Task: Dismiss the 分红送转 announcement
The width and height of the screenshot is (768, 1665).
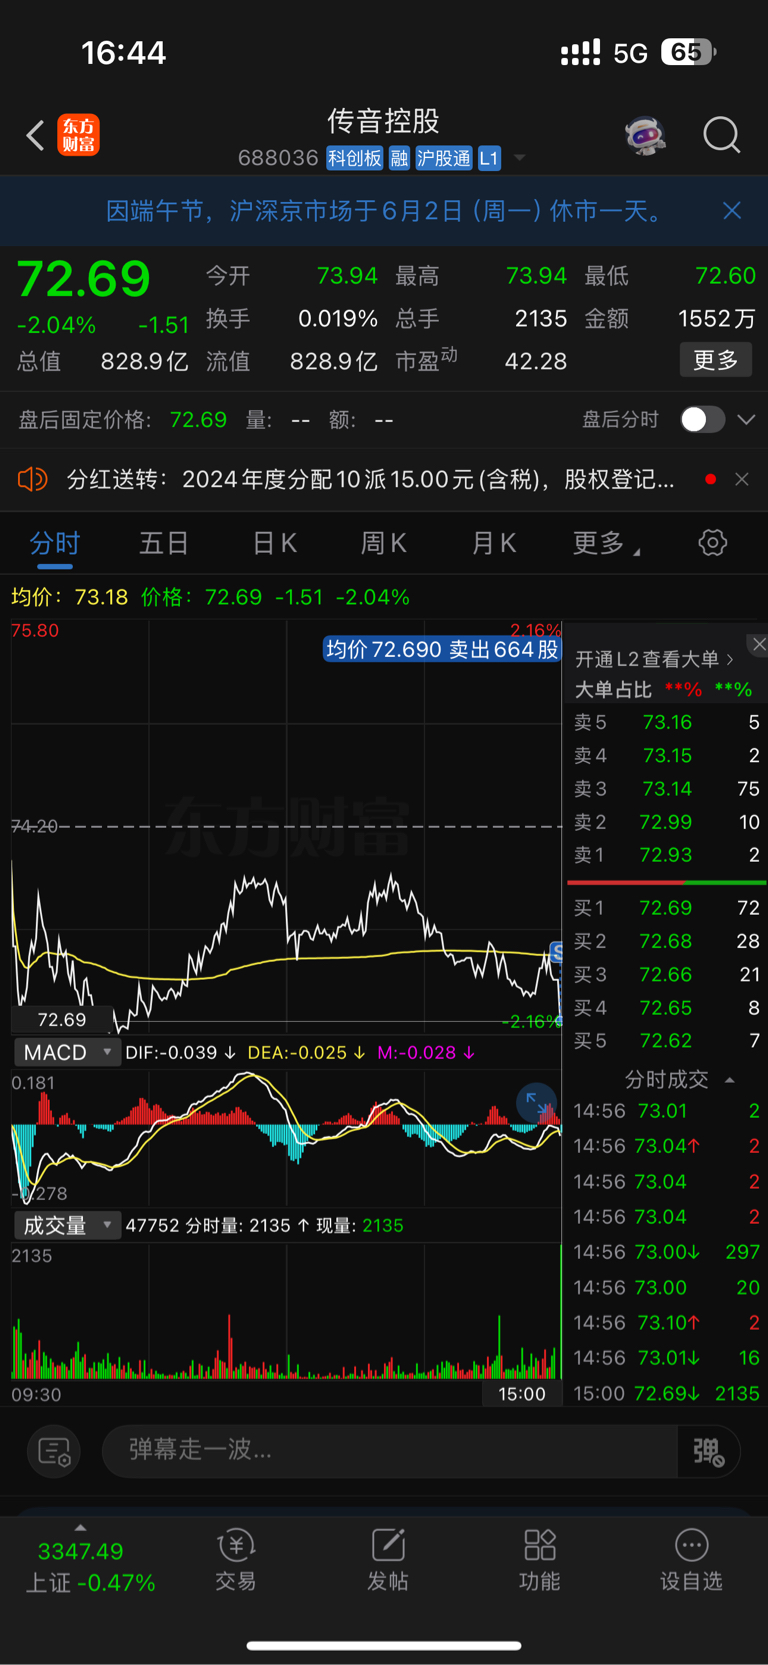Action: [742, 479]
